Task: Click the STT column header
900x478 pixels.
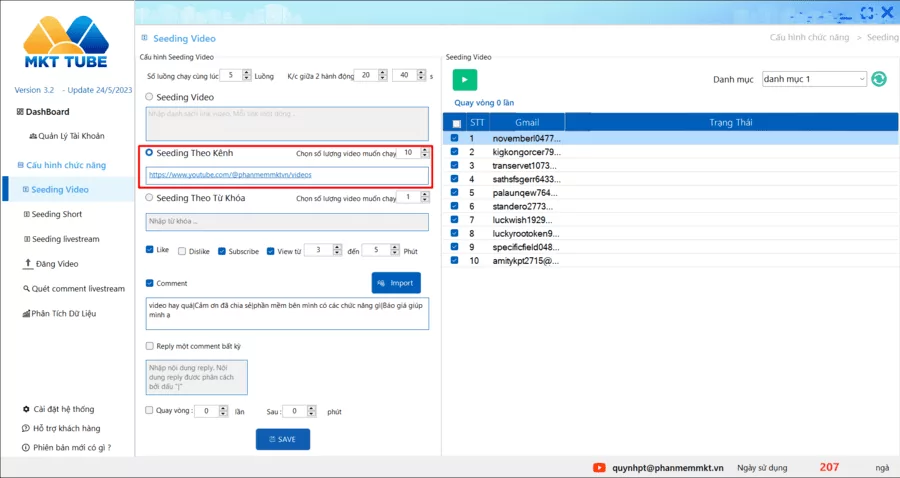Action: [477, 122]
